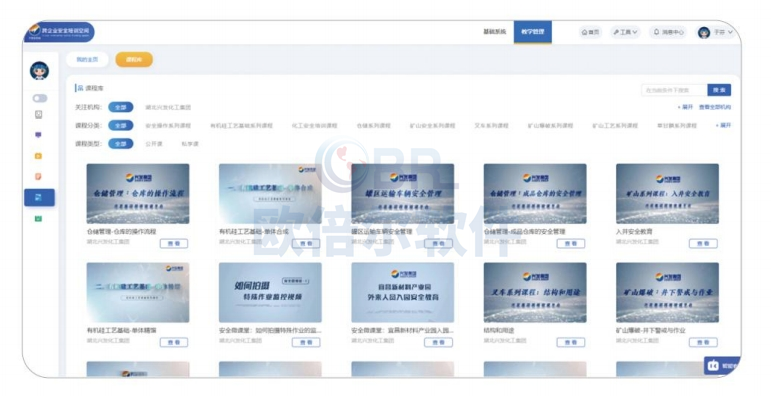Click 查看 for 入井安全教育

pyautogui.click(x=703, y=244)
